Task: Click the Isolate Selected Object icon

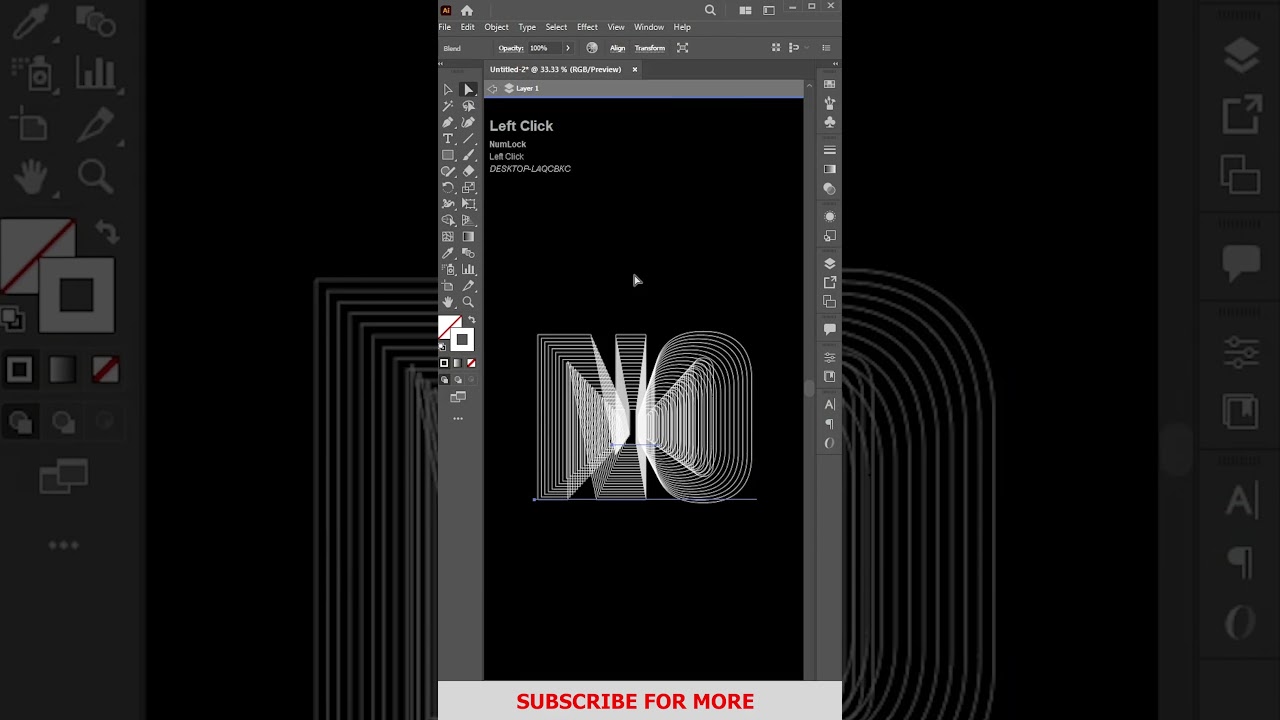Action: (683, 48)
